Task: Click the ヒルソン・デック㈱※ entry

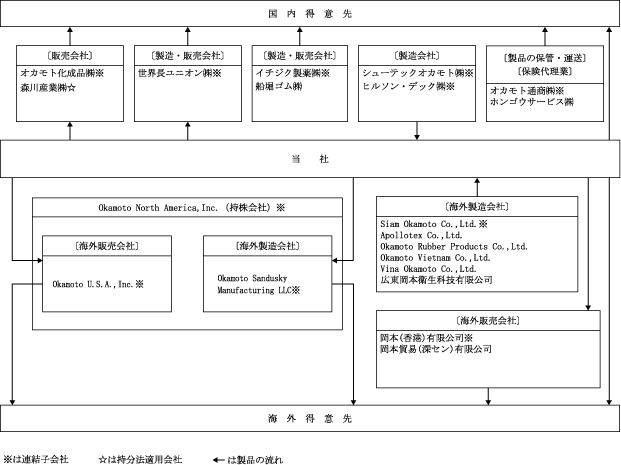Action: pos(408,86)
